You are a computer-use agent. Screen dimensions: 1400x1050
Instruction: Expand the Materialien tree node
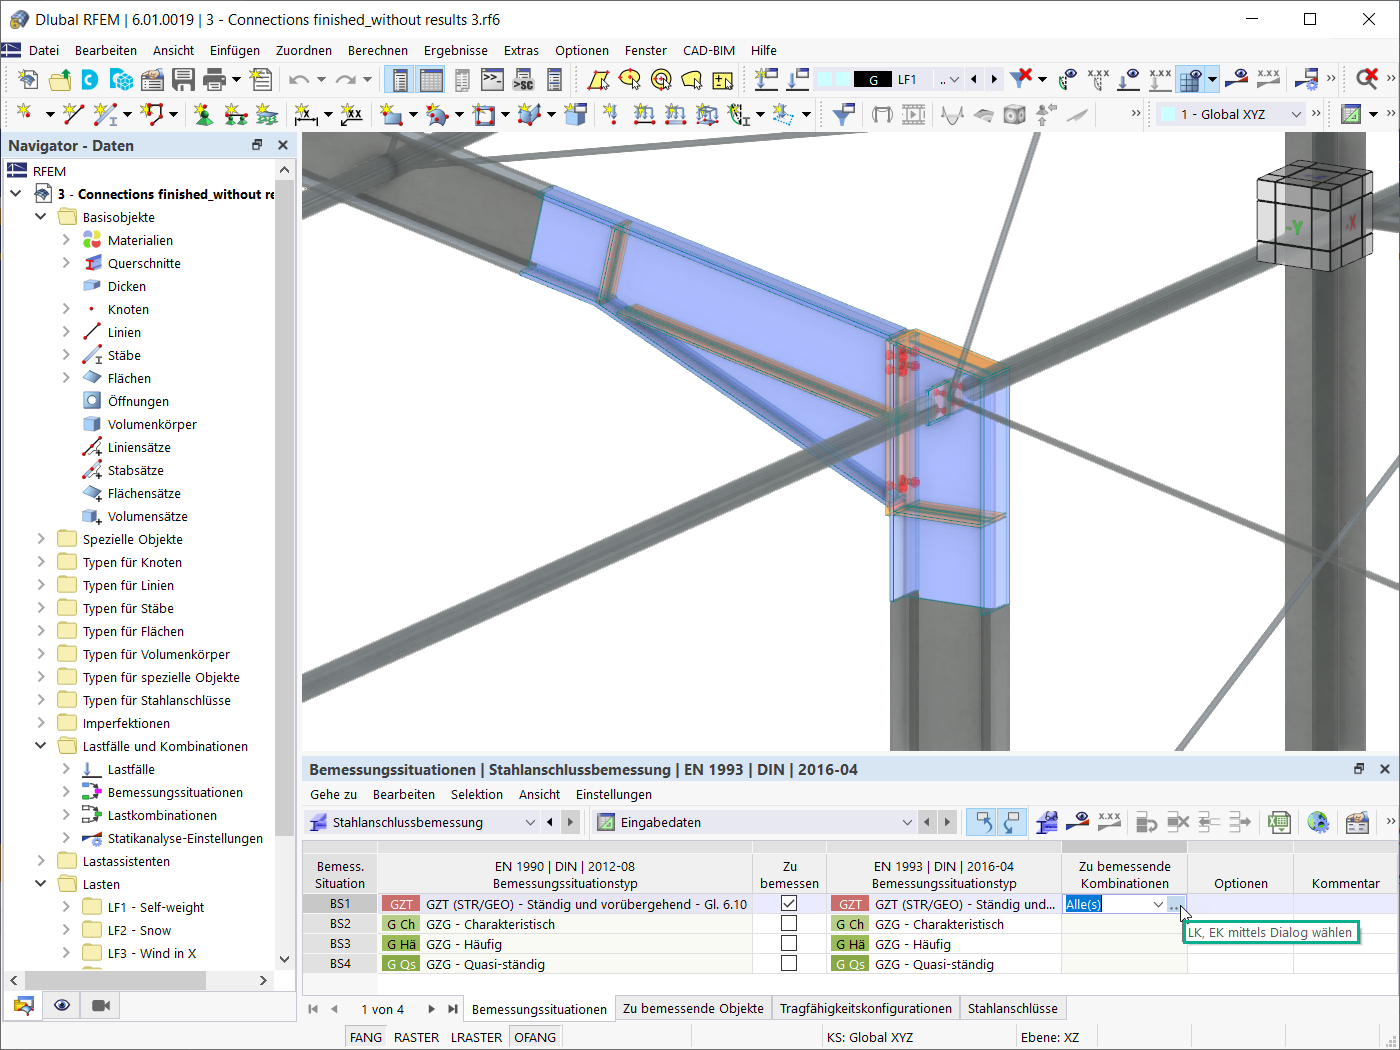(66, 240)
